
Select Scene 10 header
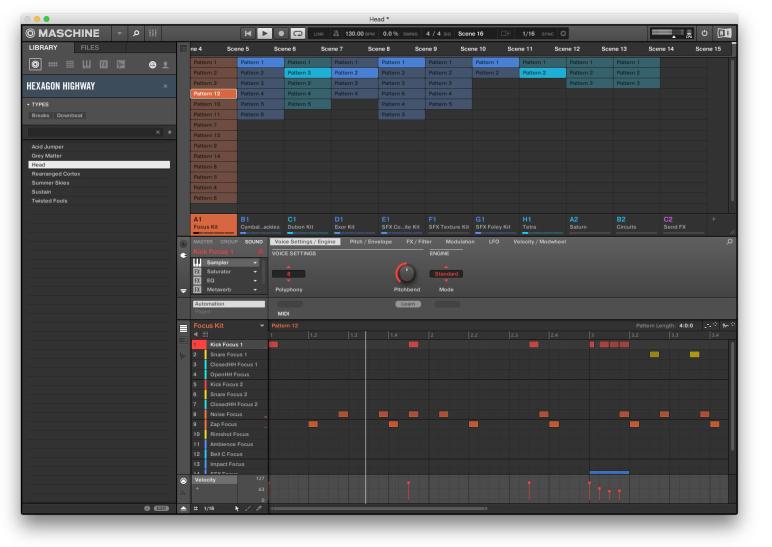coord(473,49)
